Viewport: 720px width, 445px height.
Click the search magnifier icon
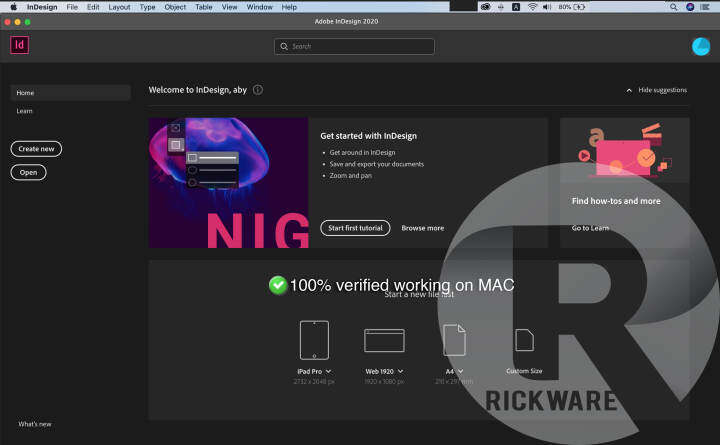(284, 46)
